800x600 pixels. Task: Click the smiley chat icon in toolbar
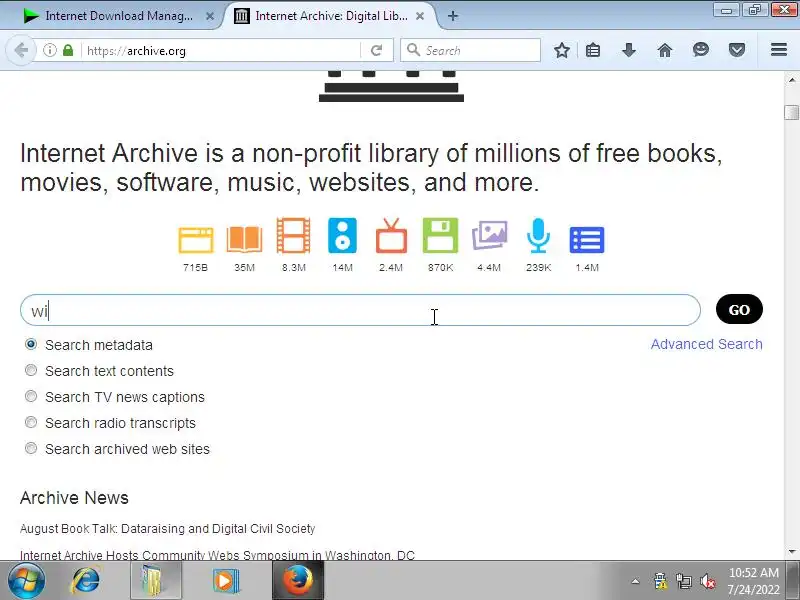(701, 49)
